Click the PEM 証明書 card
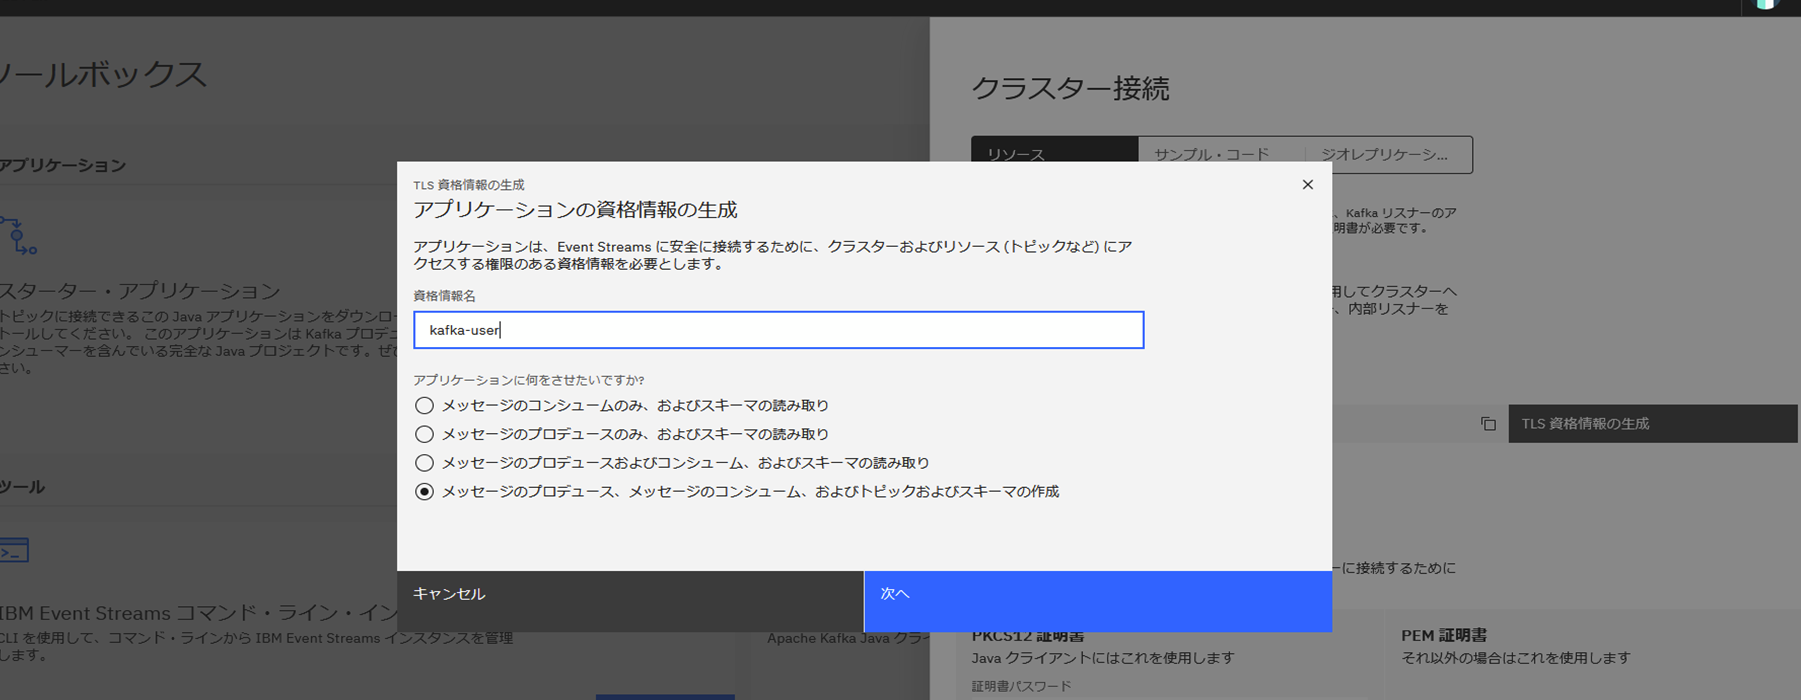Screen dimensions: 1801x700 (1593, 655)
